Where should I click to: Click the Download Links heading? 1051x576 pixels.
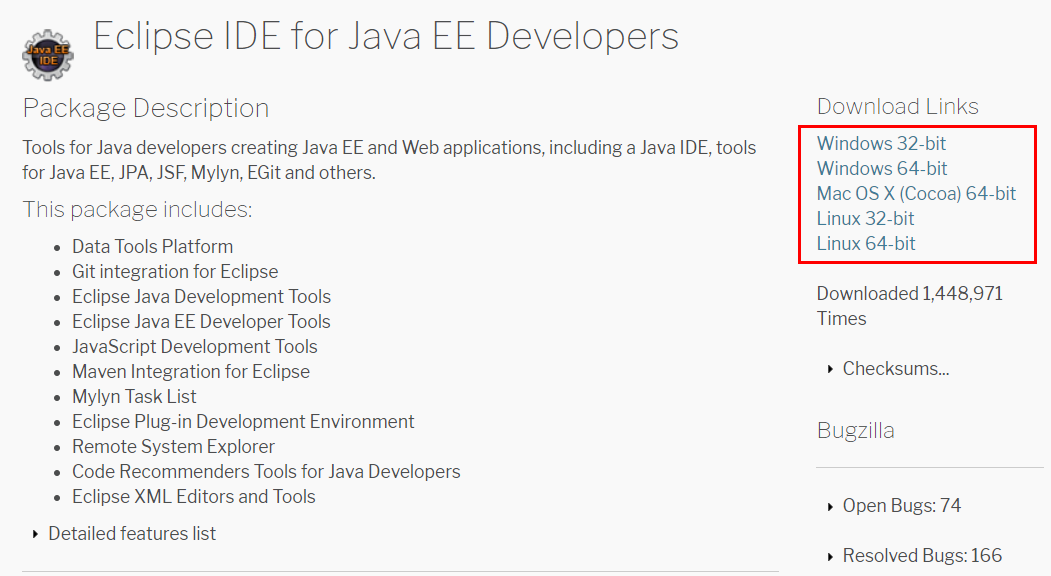point(898,107)
